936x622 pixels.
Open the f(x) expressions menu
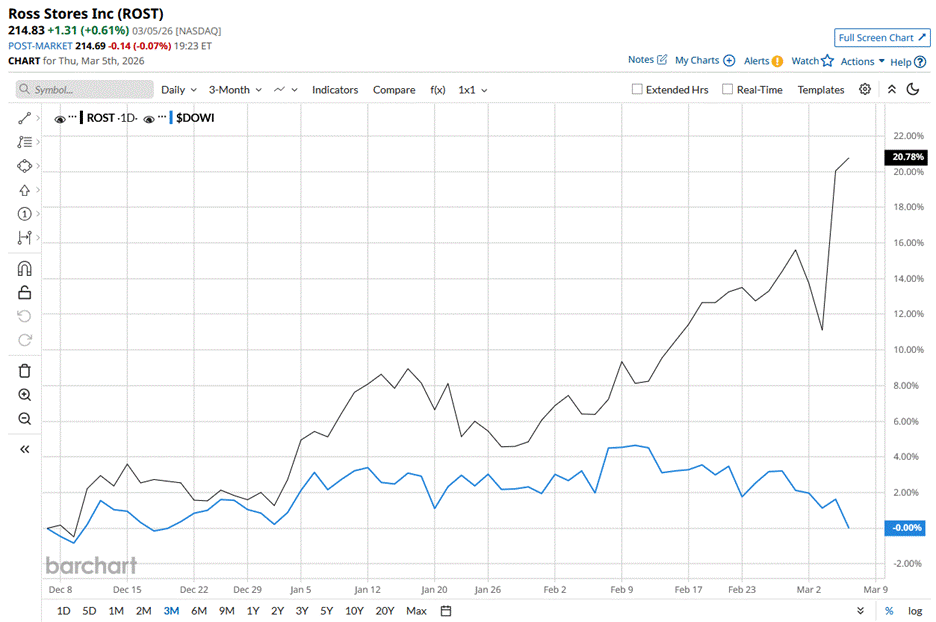coord(438,90)
